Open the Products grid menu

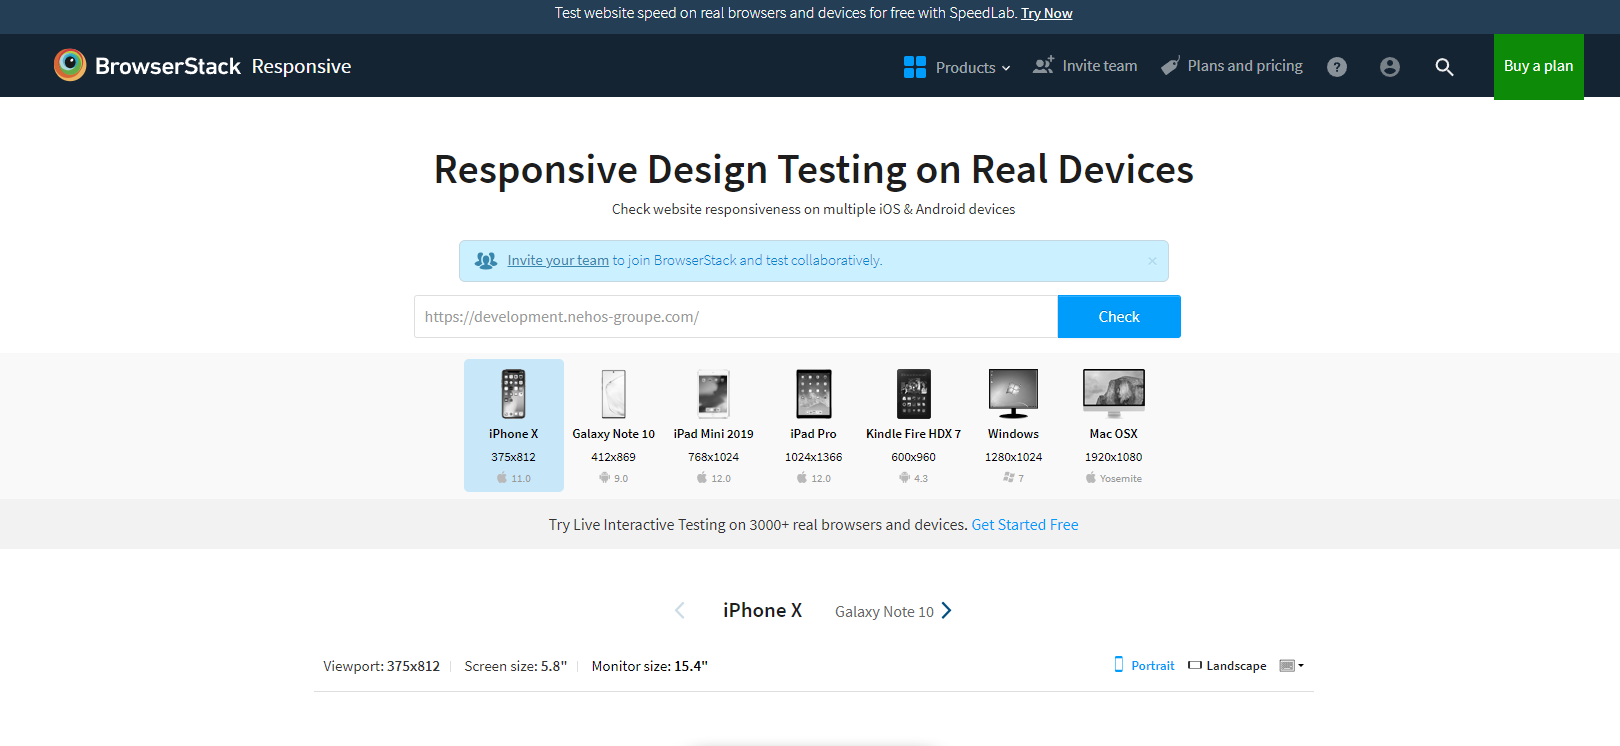coord(956,67)
